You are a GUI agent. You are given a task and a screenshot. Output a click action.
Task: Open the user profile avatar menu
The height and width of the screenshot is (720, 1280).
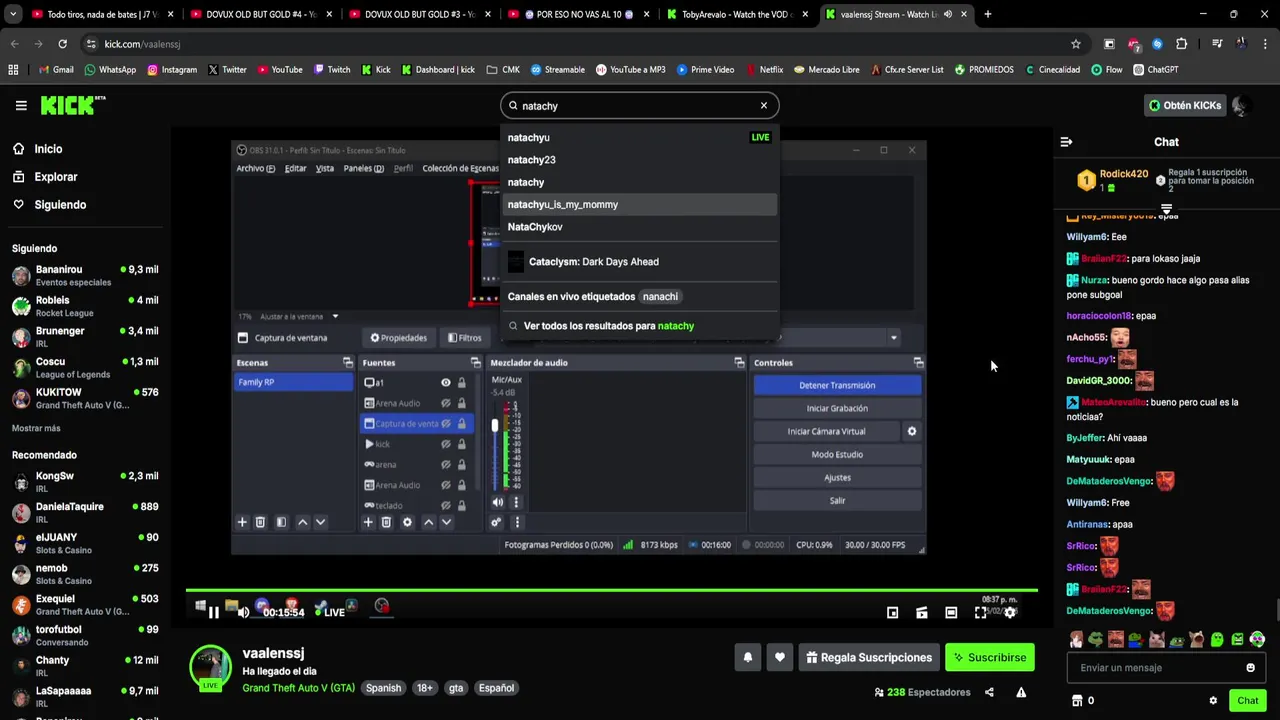tap(1241, 105)
